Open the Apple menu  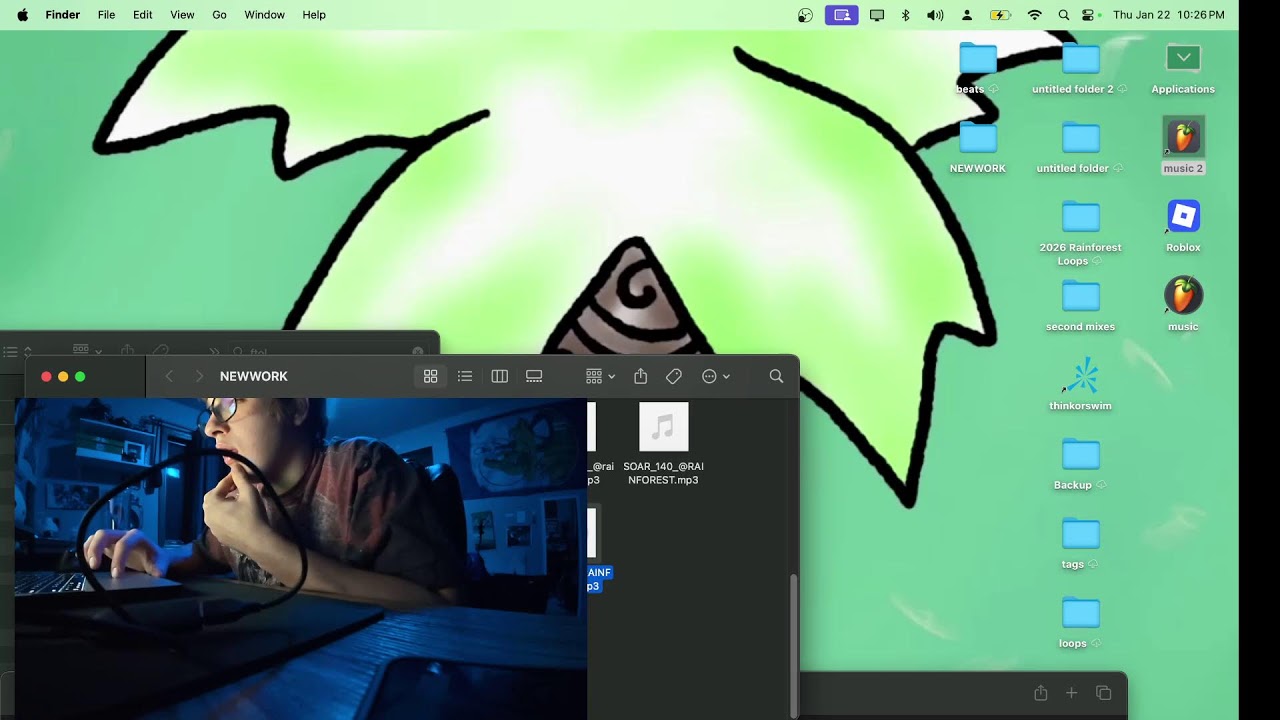click(x=22, y=15)
